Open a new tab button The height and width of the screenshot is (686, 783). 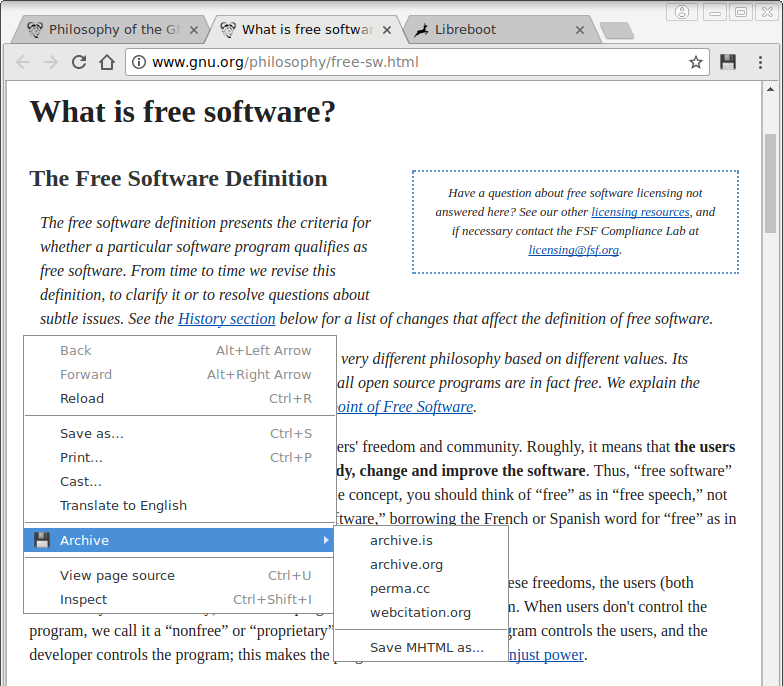(617, 30)
